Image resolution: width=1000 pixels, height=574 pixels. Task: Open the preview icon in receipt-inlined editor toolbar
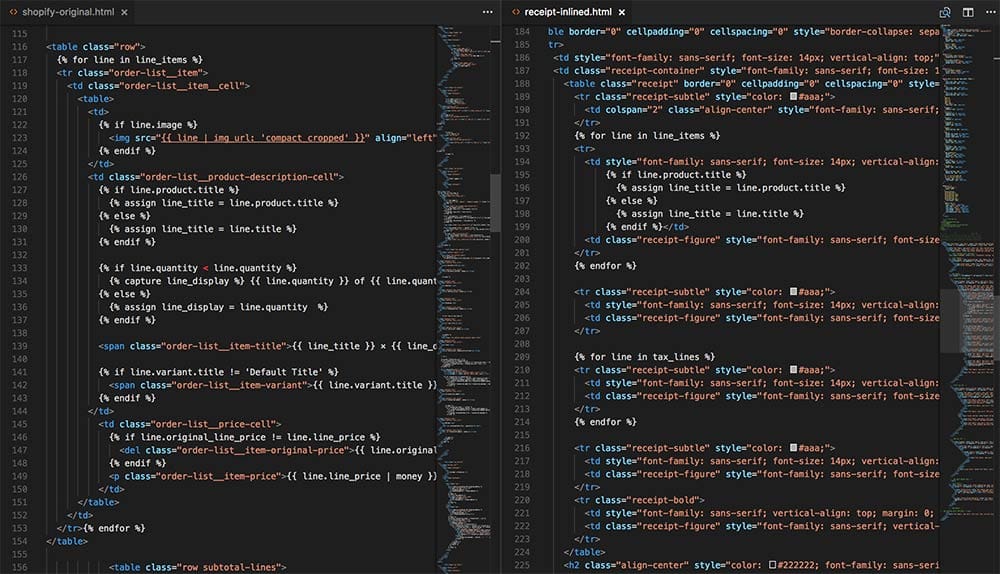coord(945,12)
